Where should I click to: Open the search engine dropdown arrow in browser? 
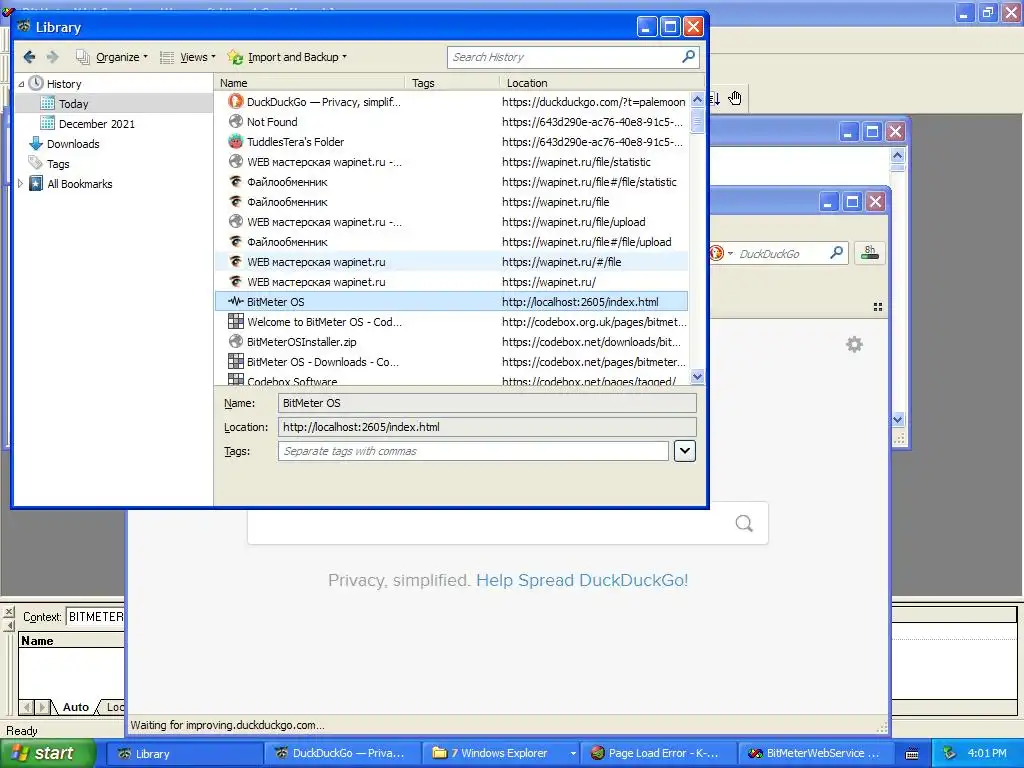[730, 253]
